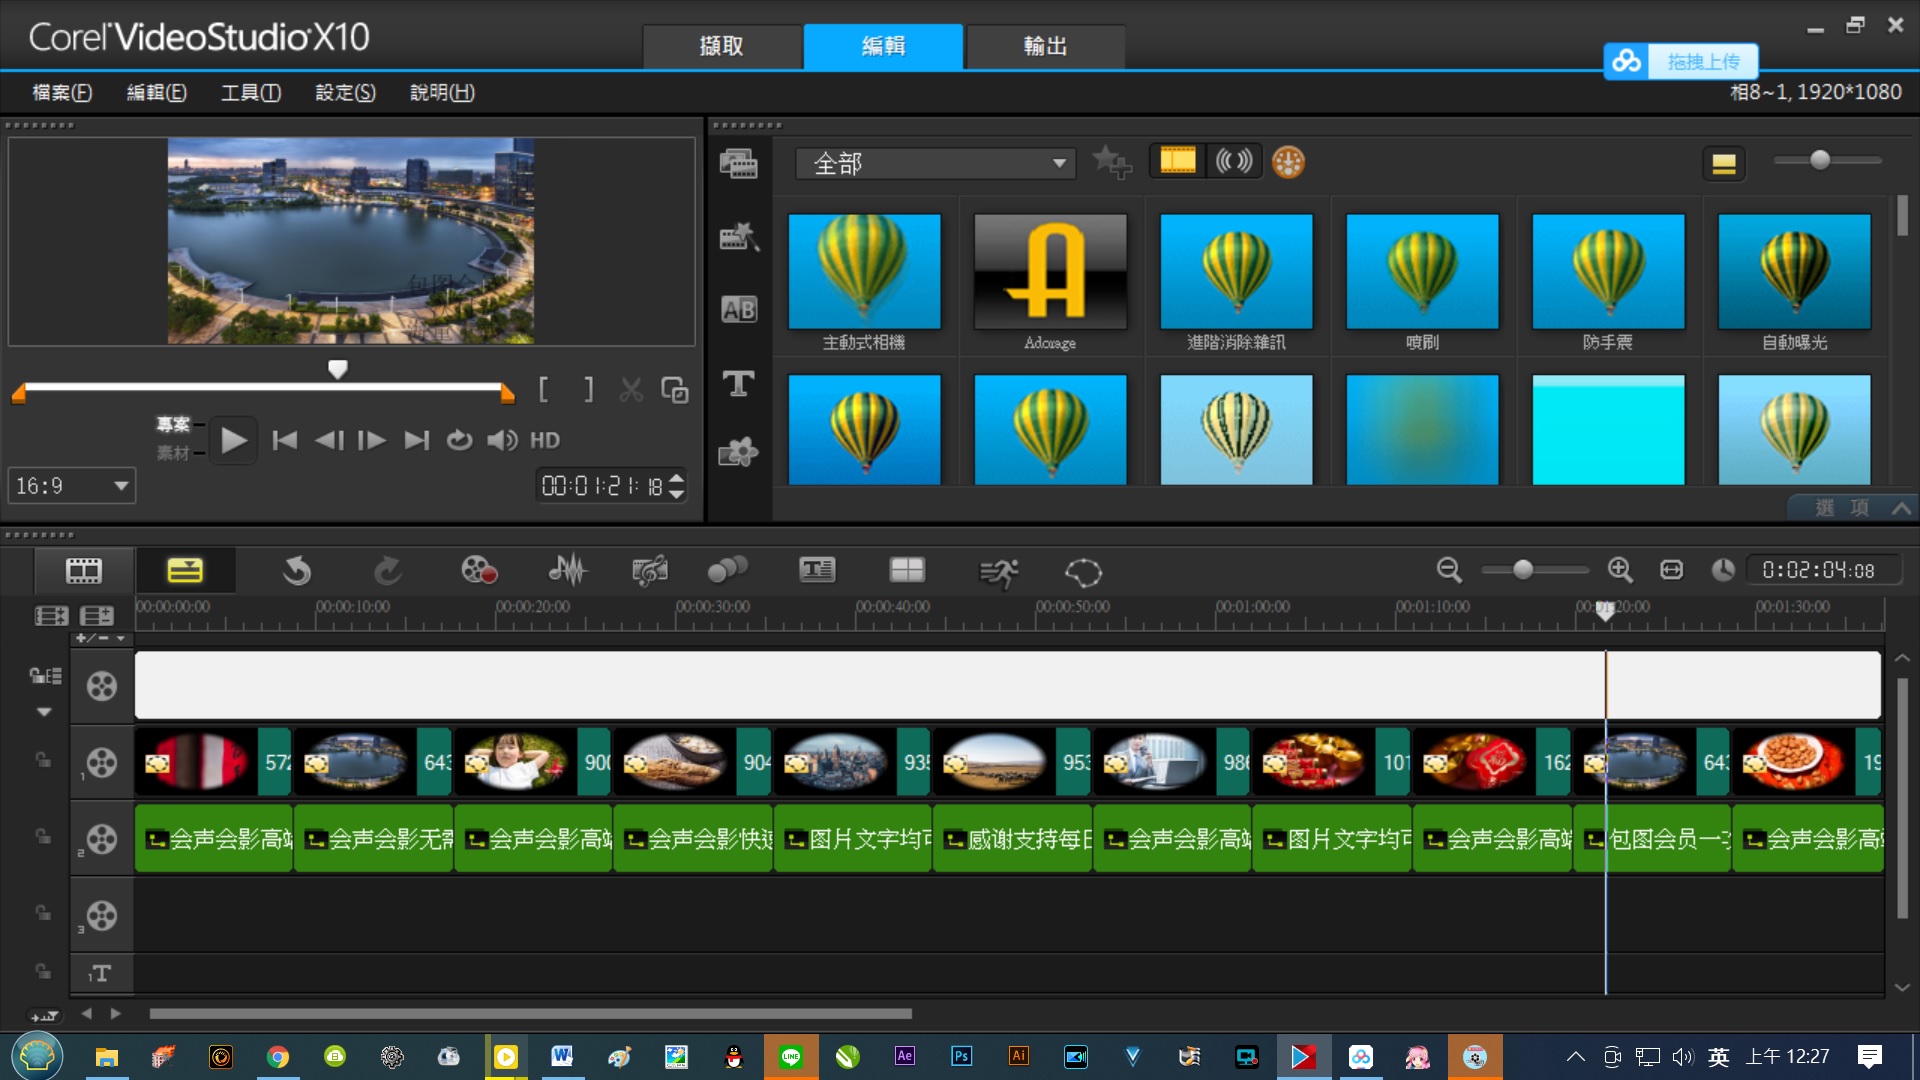The image size is (1920, 1080).
Task: Open the Record/Capture option icon
Action: [479, 571]
